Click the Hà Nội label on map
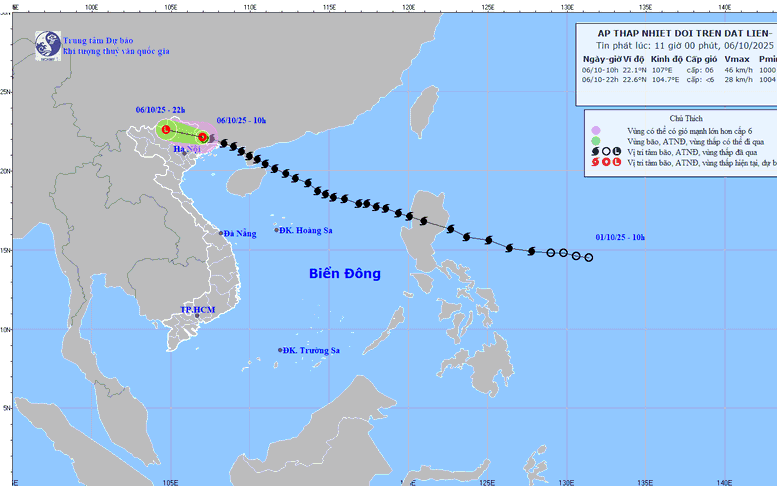777x486 pixels. [x=187, y=150]
